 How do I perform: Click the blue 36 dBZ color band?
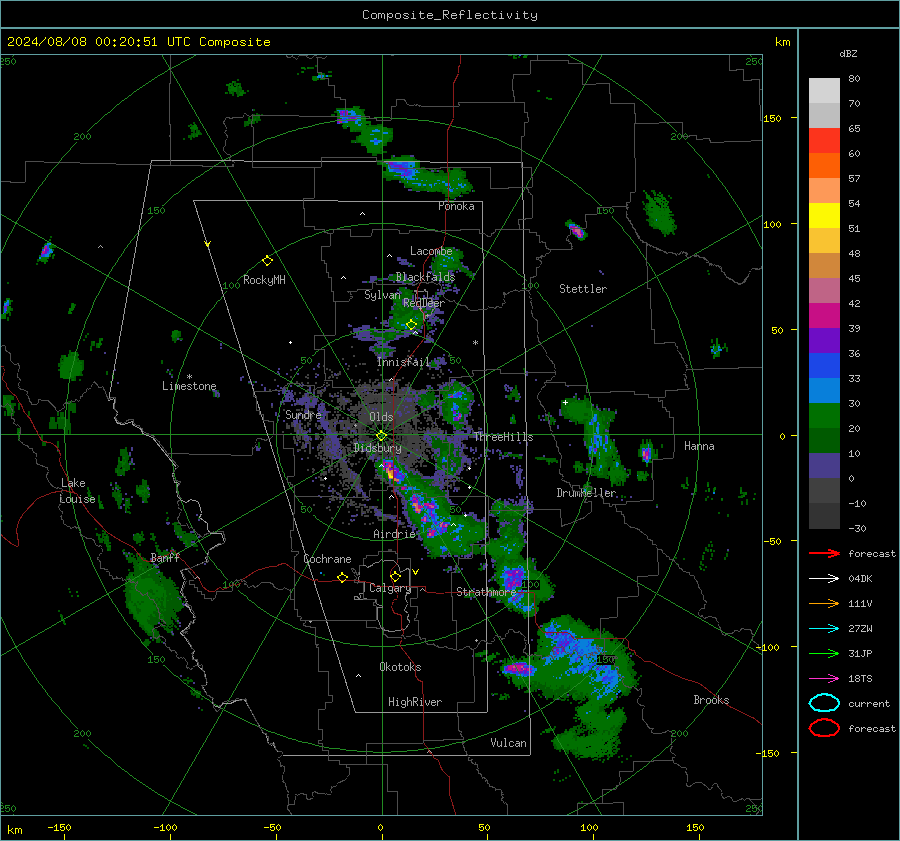[x=824, y=365]
